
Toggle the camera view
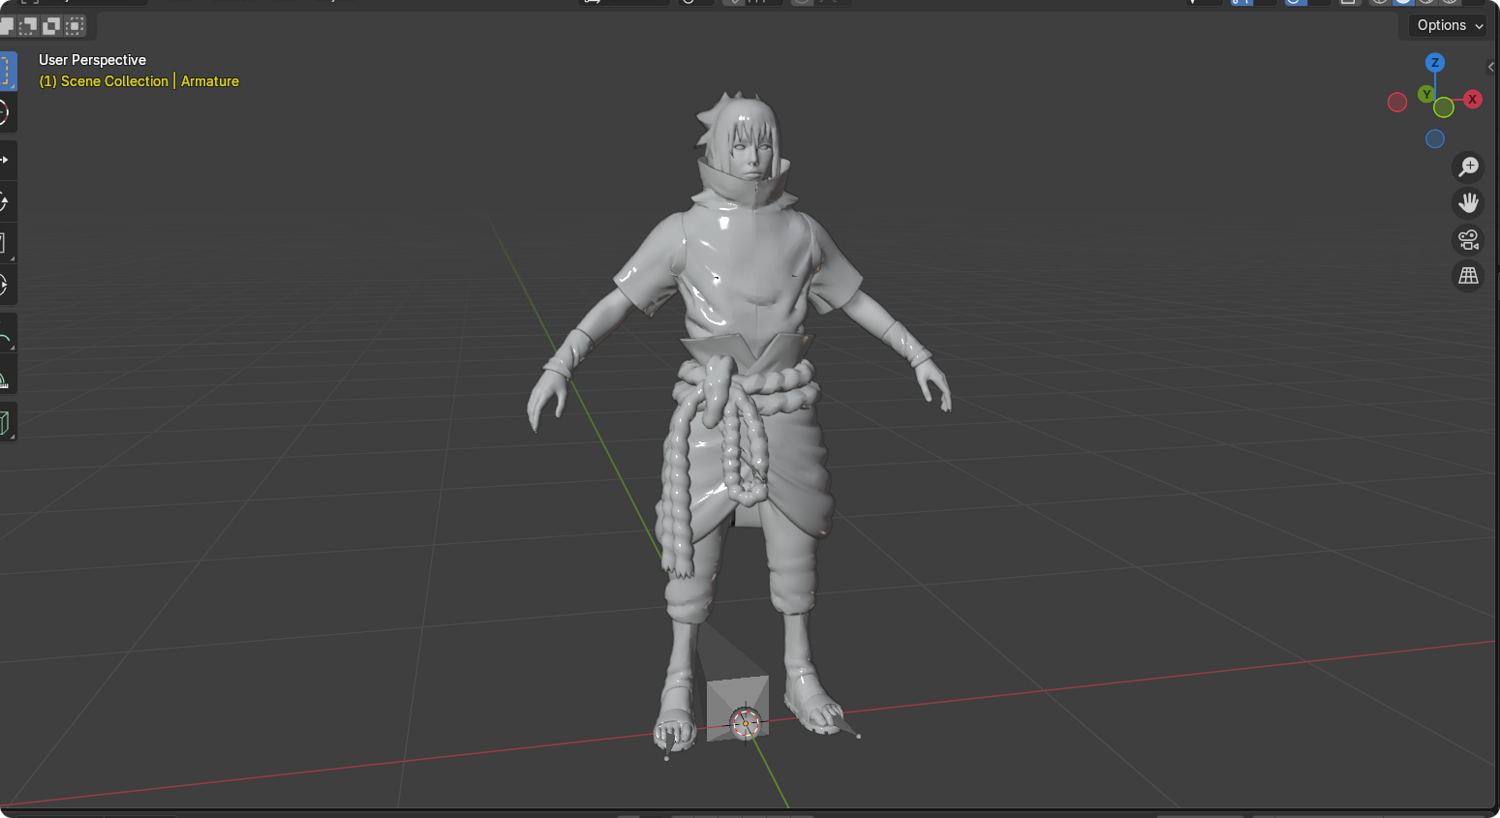click(x=1468, y=240)
